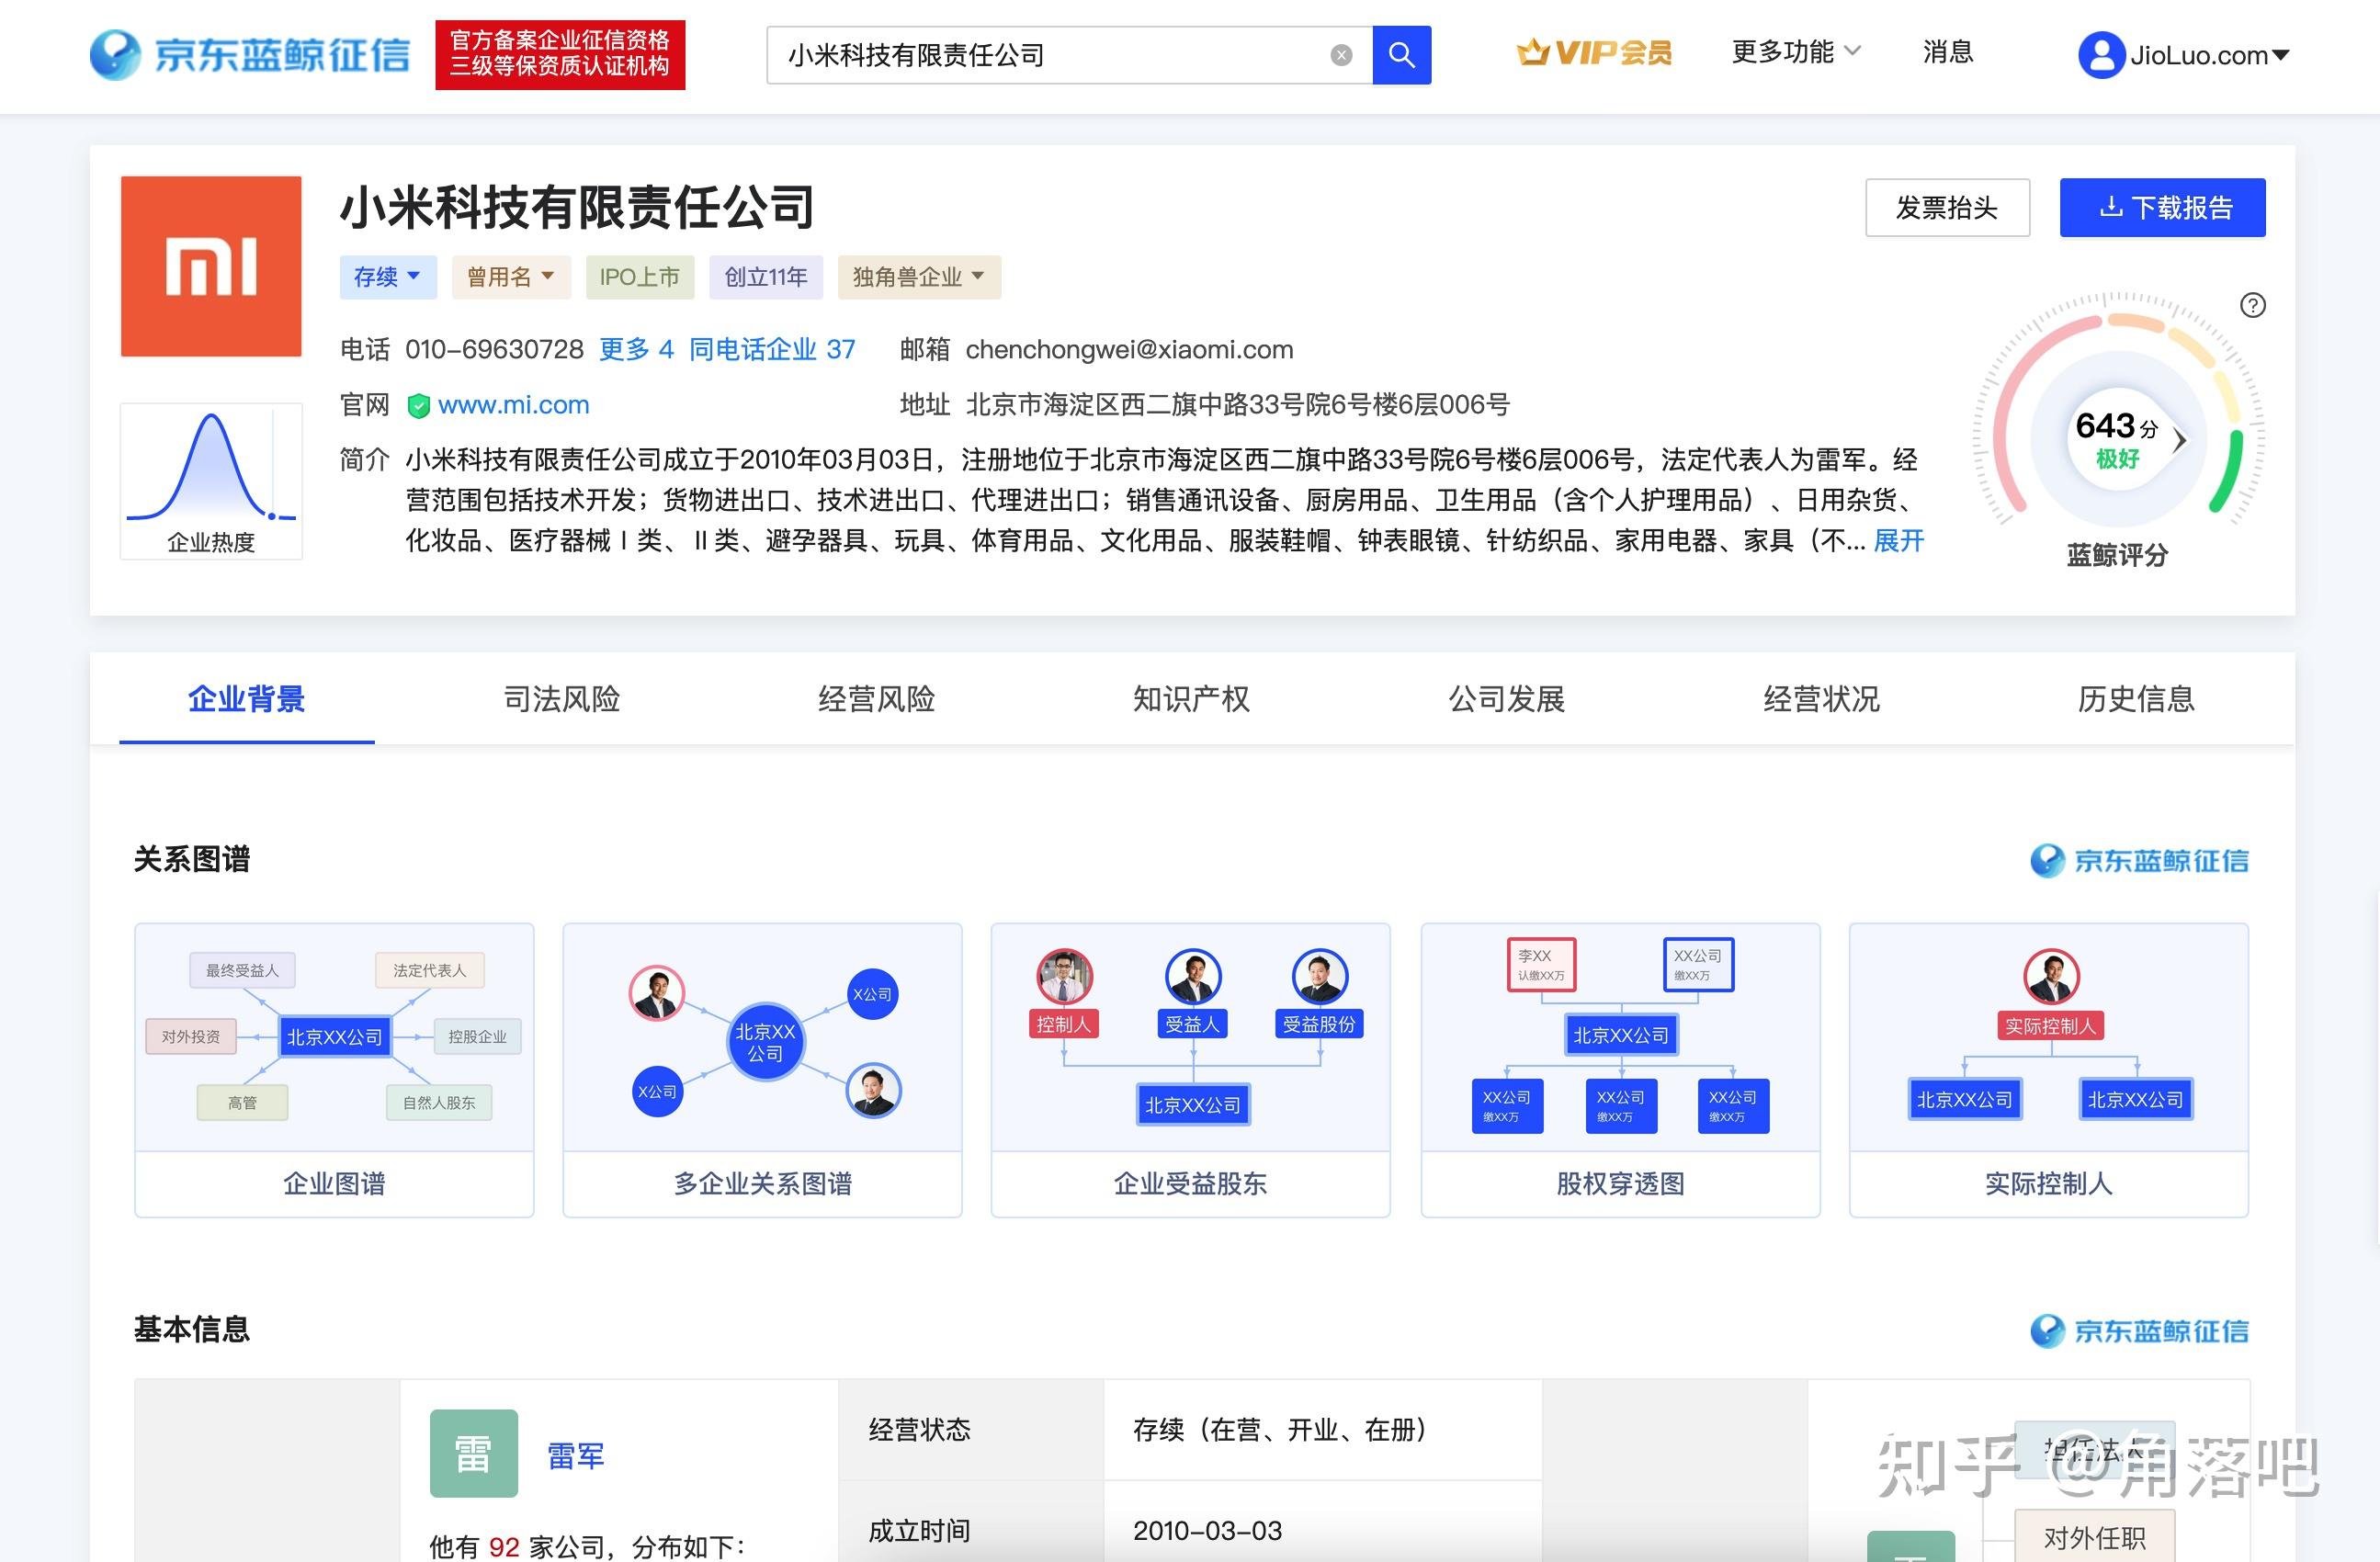The height and width of the screenshot is (1562, 2380).
Task: Click the 更多 4 phone numbers link
Action: [636, 349]
